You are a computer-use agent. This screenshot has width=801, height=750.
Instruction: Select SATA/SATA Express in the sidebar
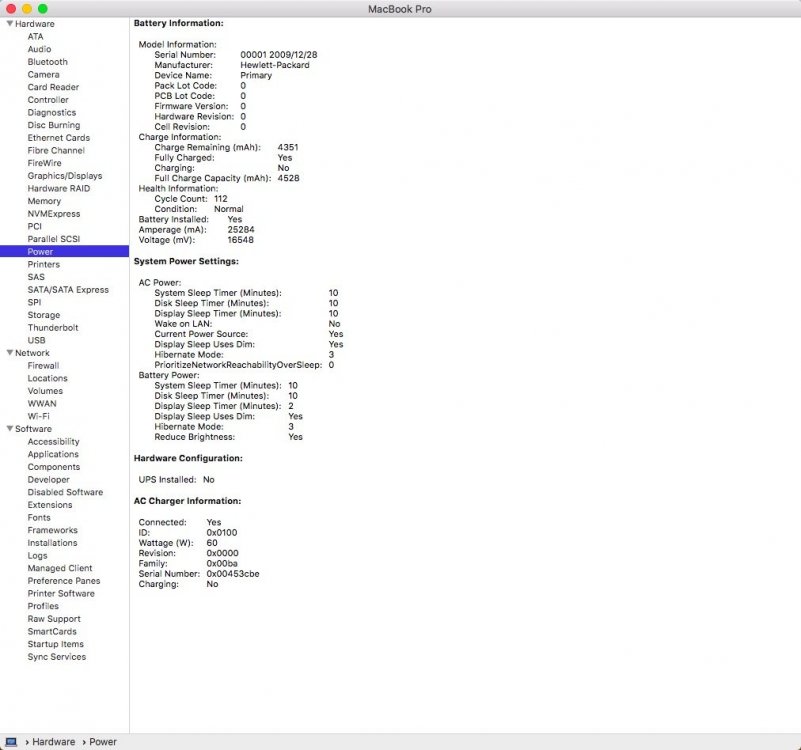[68, 290]
